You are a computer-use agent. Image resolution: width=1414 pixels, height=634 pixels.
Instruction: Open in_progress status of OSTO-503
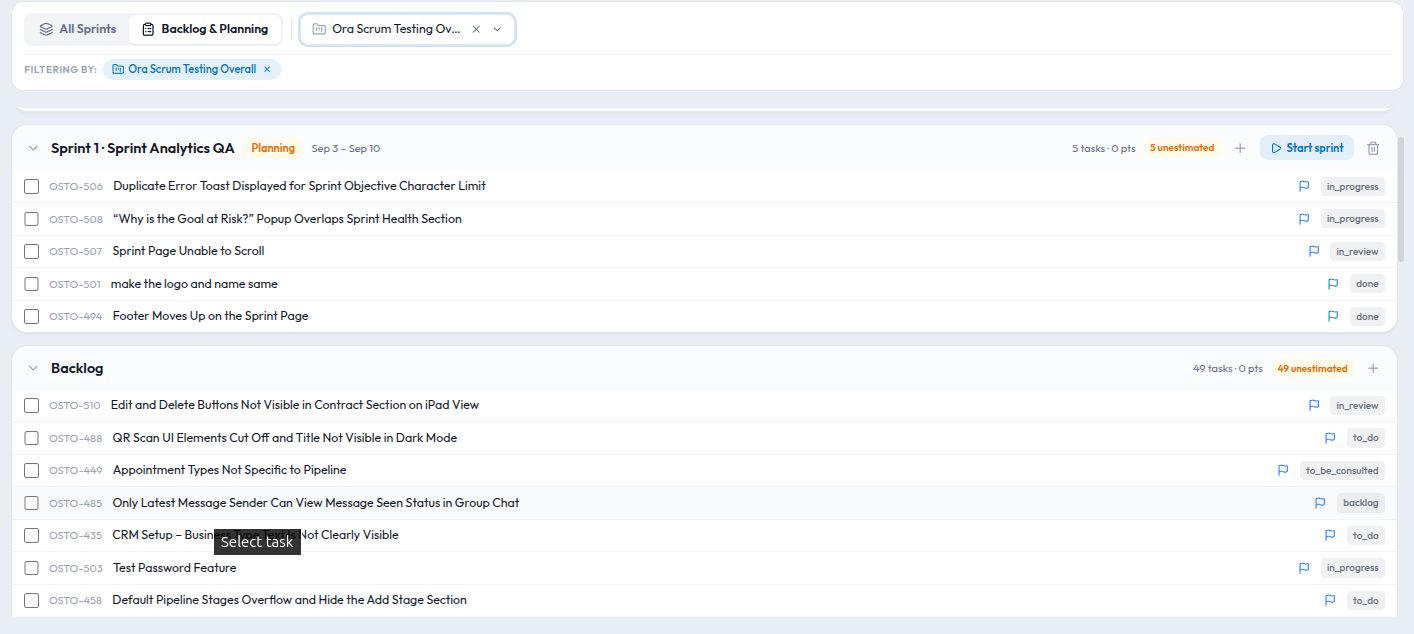click(x=1352, y=568)
